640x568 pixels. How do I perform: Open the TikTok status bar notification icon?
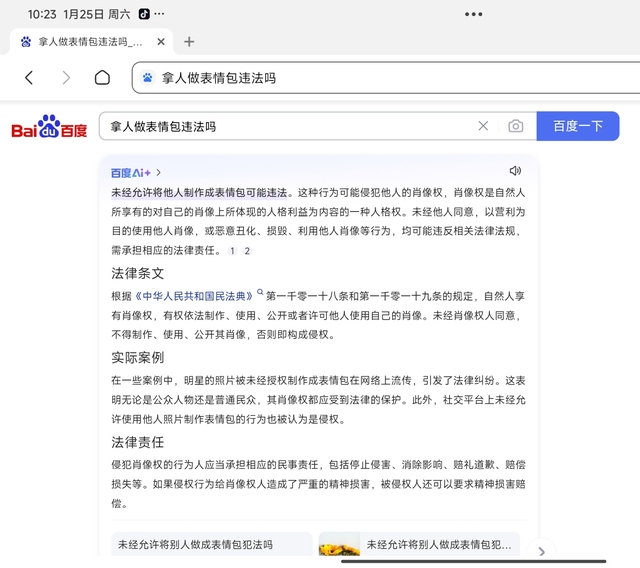pyautogui.click(x=143, y=14)
